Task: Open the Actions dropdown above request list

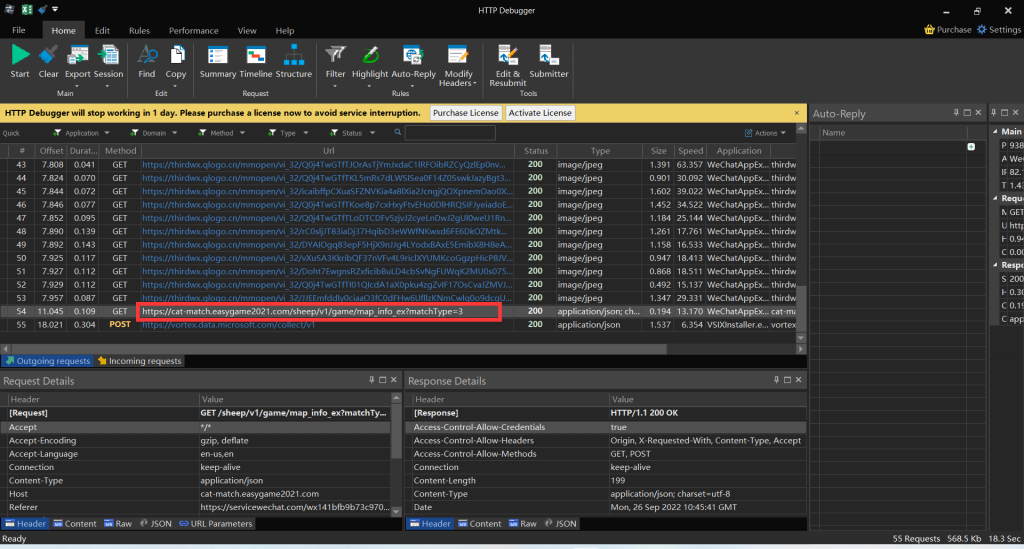Action: point(766,133)
